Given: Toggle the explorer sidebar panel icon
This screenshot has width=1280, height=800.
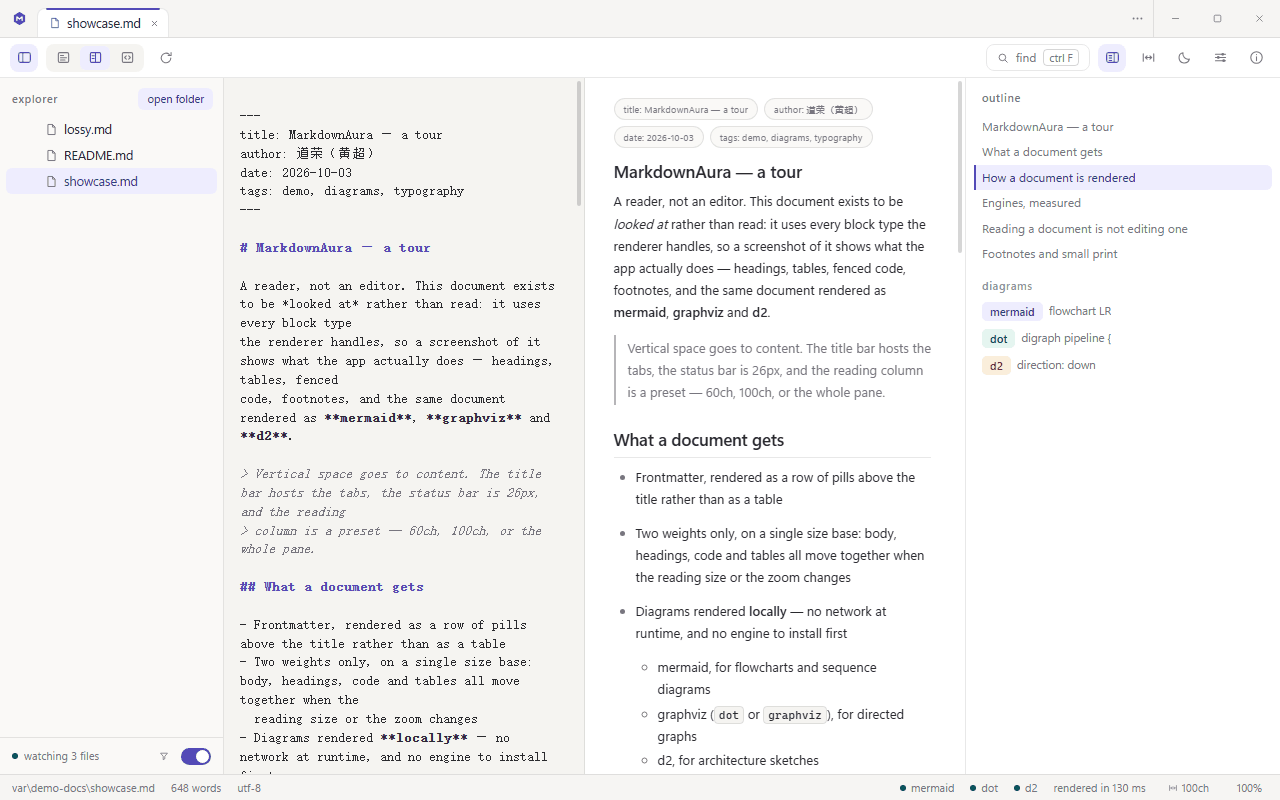Looking at the screenshot, I should coord(25,58).
